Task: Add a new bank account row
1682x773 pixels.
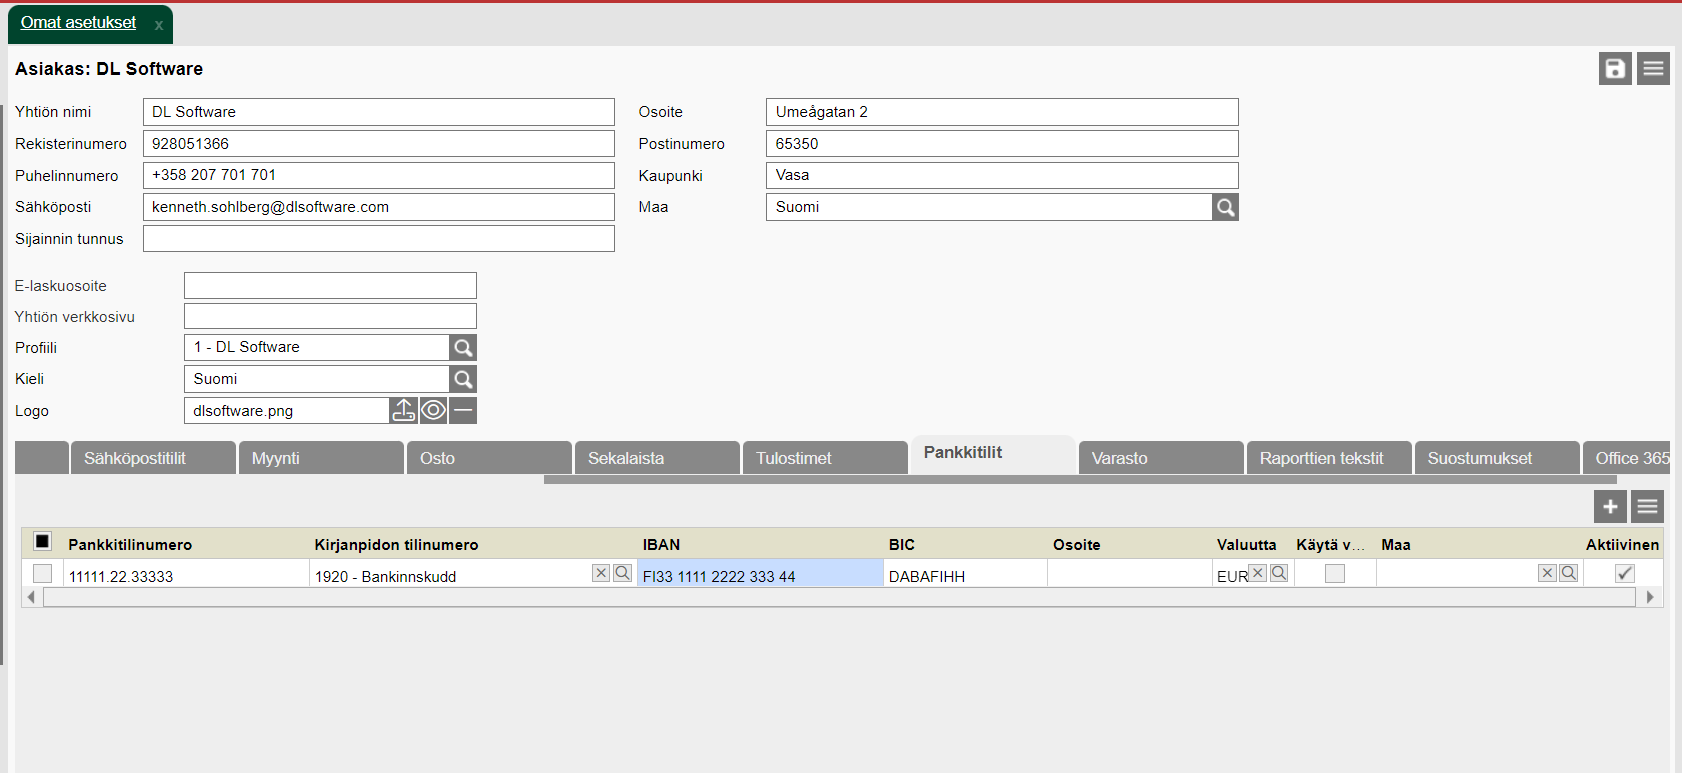Action: pos(1610,507)
